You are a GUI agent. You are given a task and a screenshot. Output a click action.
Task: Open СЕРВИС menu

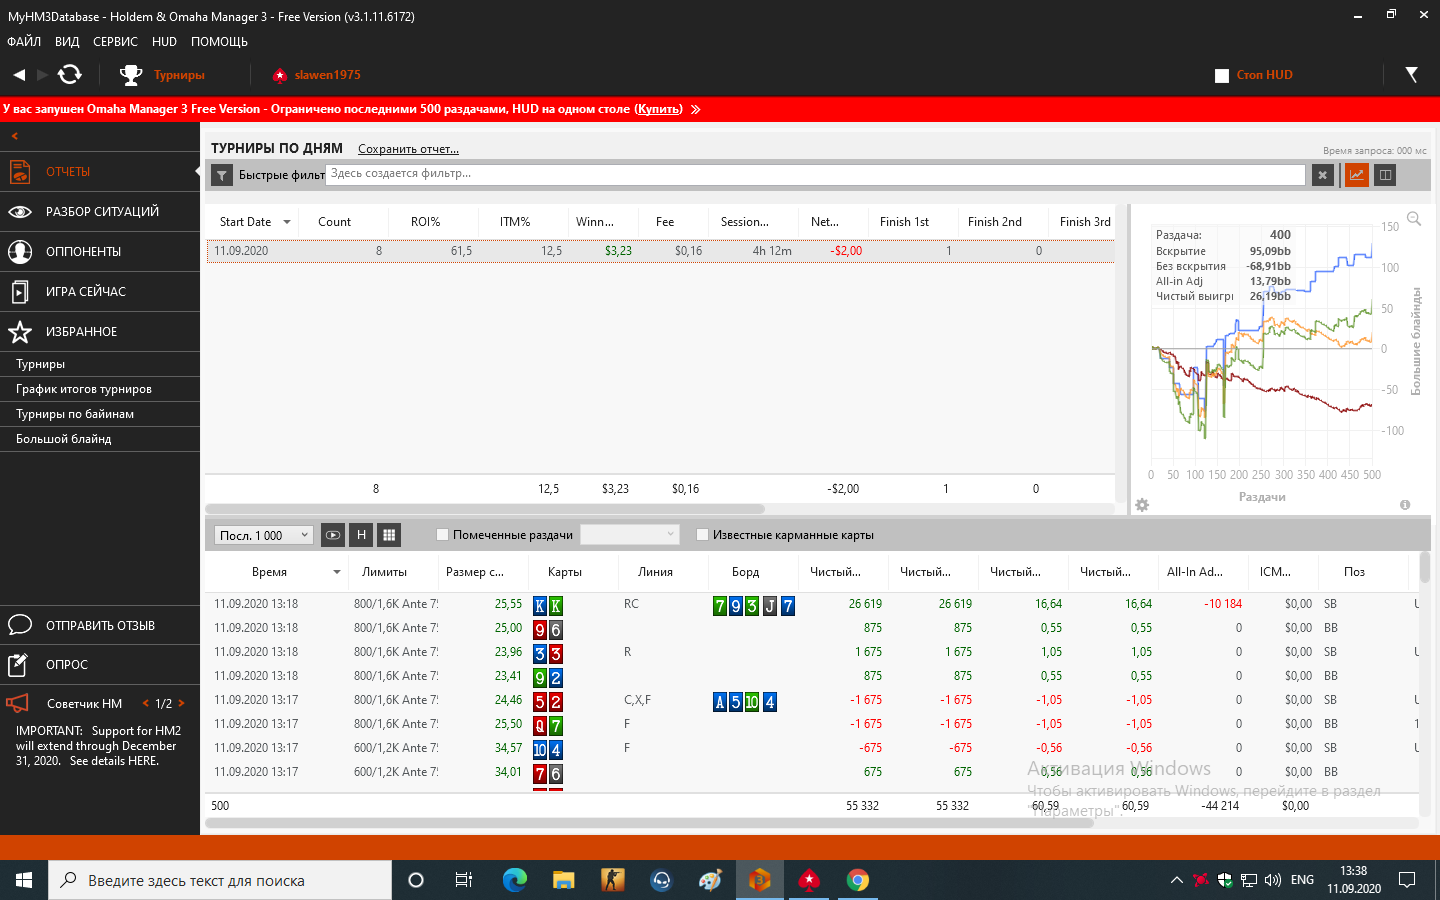[115, 42]
